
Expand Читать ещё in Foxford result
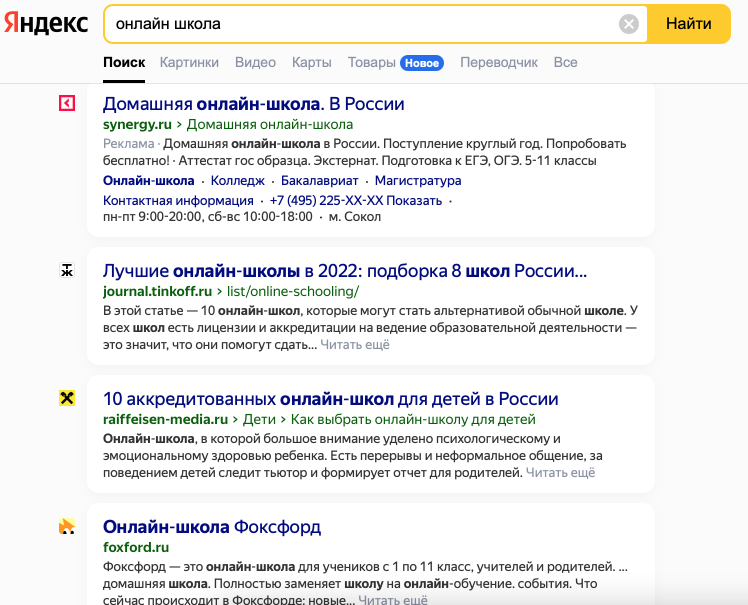pos(393,600)
